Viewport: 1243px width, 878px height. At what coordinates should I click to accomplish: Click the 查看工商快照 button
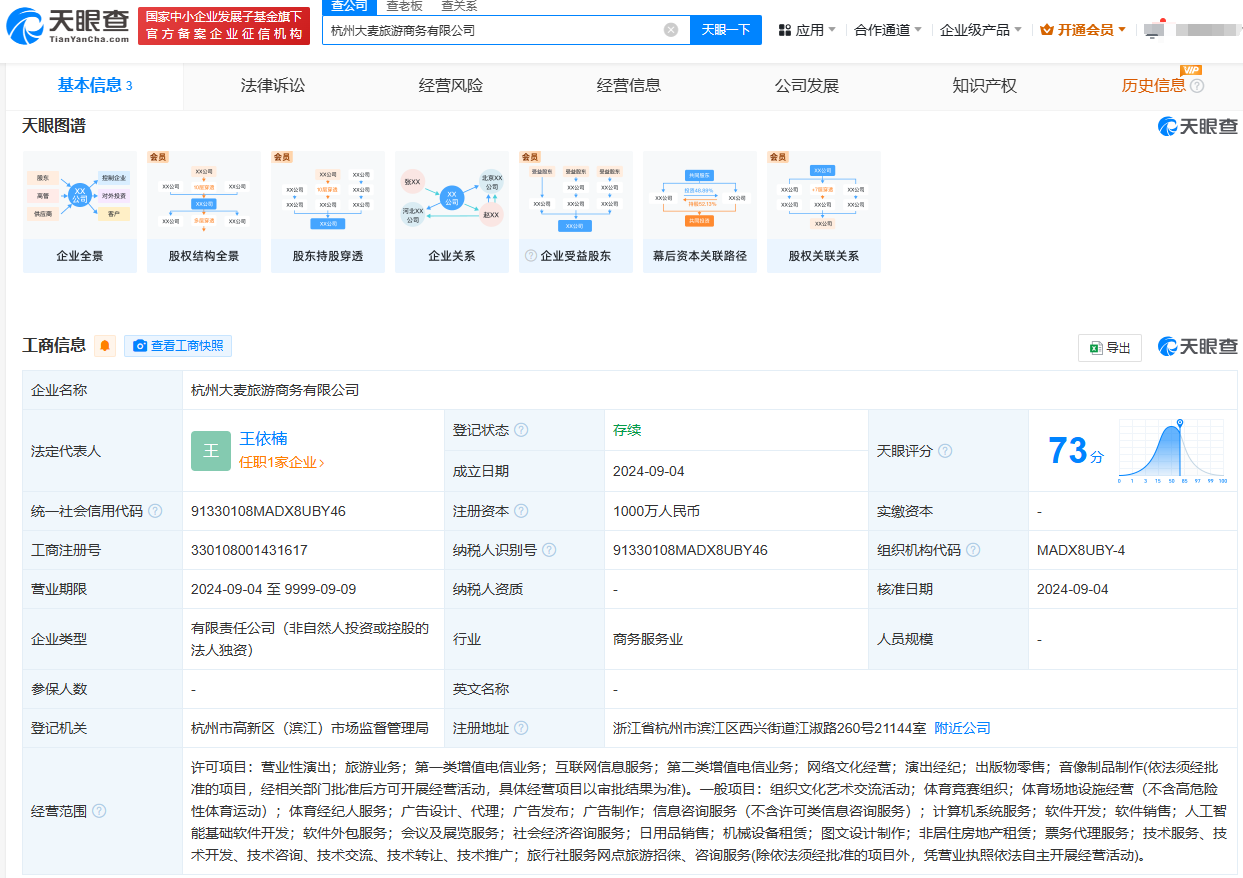click(178, 346)
